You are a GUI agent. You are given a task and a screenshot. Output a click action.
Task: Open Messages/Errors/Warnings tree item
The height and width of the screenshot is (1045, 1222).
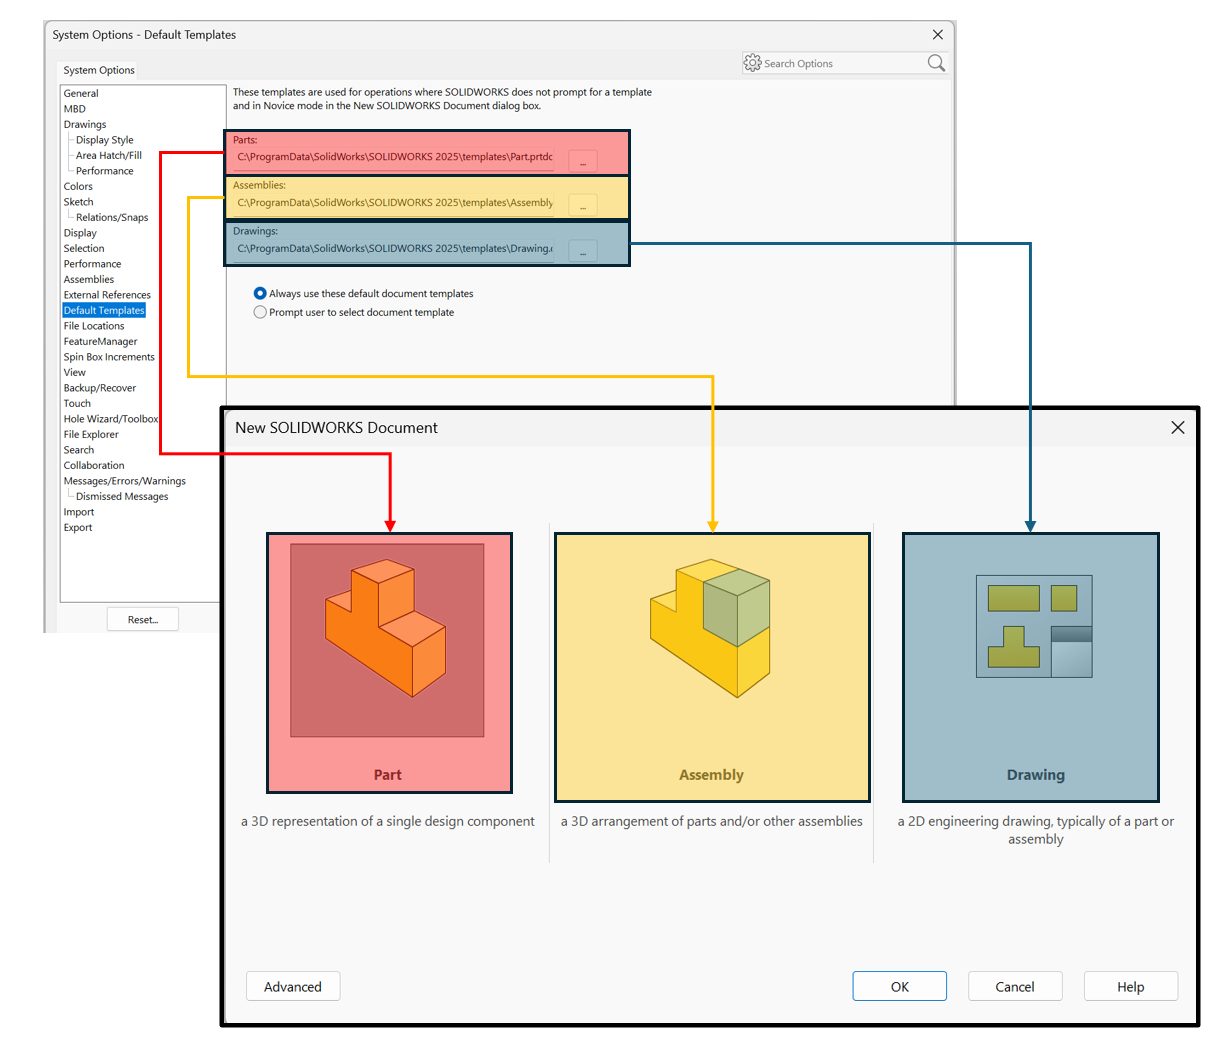pyautogui.click(x=124, y=481)
